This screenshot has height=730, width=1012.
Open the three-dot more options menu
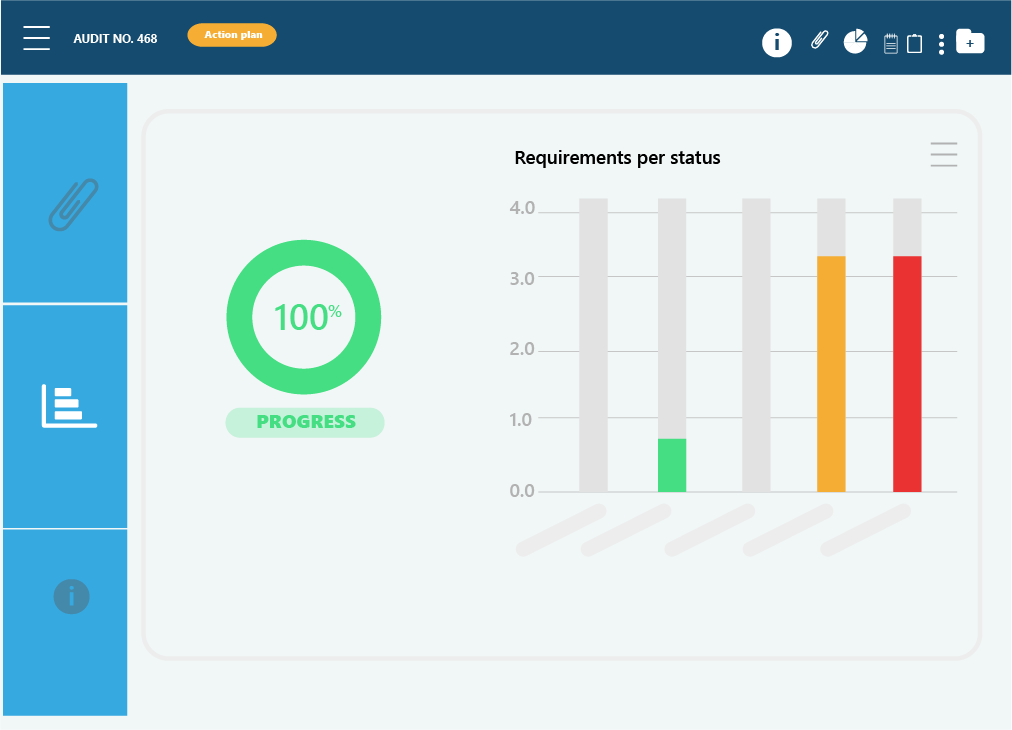[x=941, y=44]
